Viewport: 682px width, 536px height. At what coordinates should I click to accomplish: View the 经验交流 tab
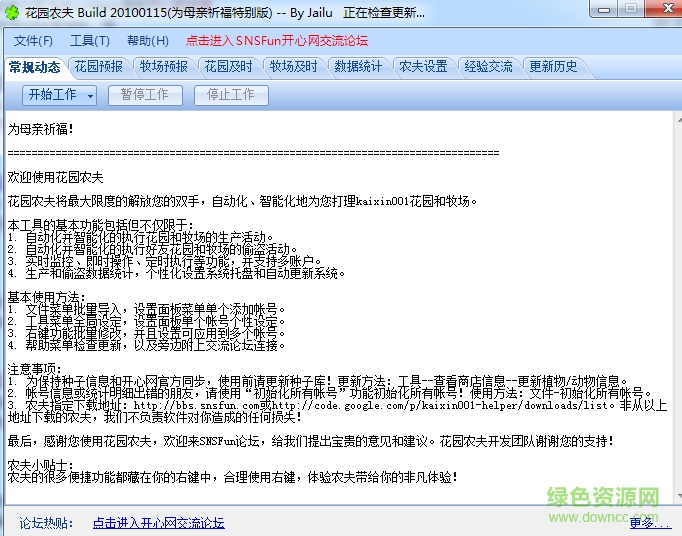coord(488,67)
